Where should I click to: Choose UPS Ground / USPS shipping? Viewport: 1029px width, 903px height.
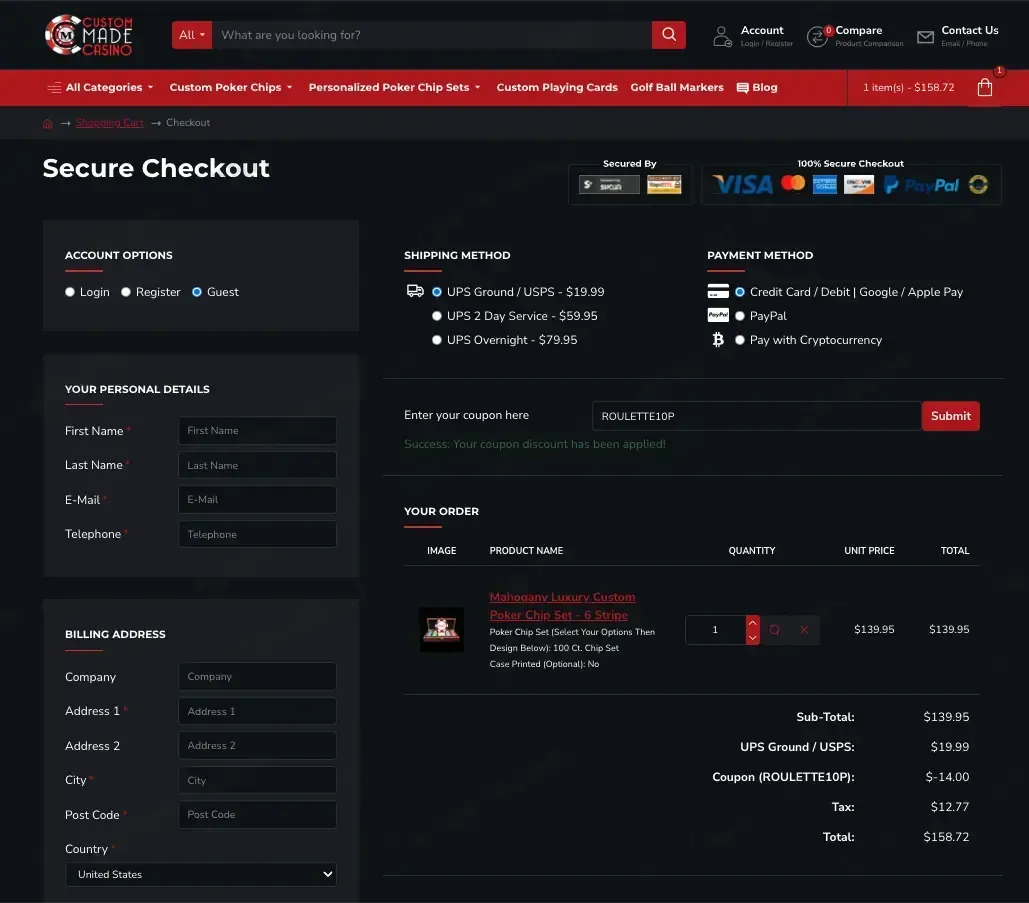point(436,292)
